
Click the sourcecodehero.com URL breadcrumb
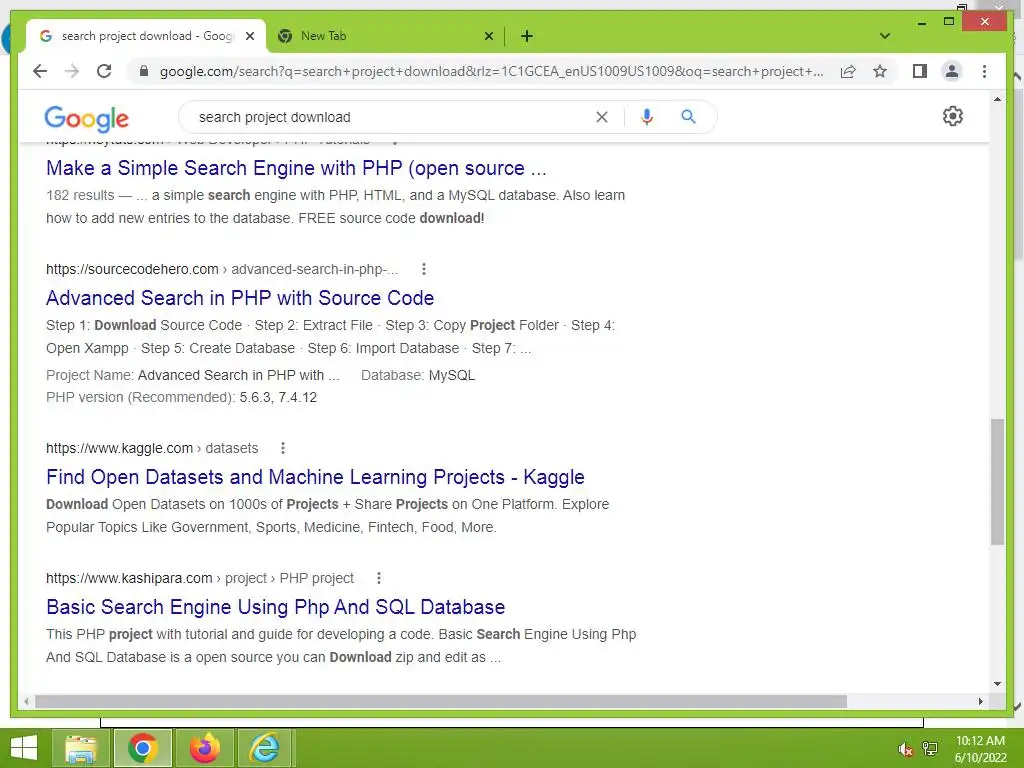pos(221,269)
